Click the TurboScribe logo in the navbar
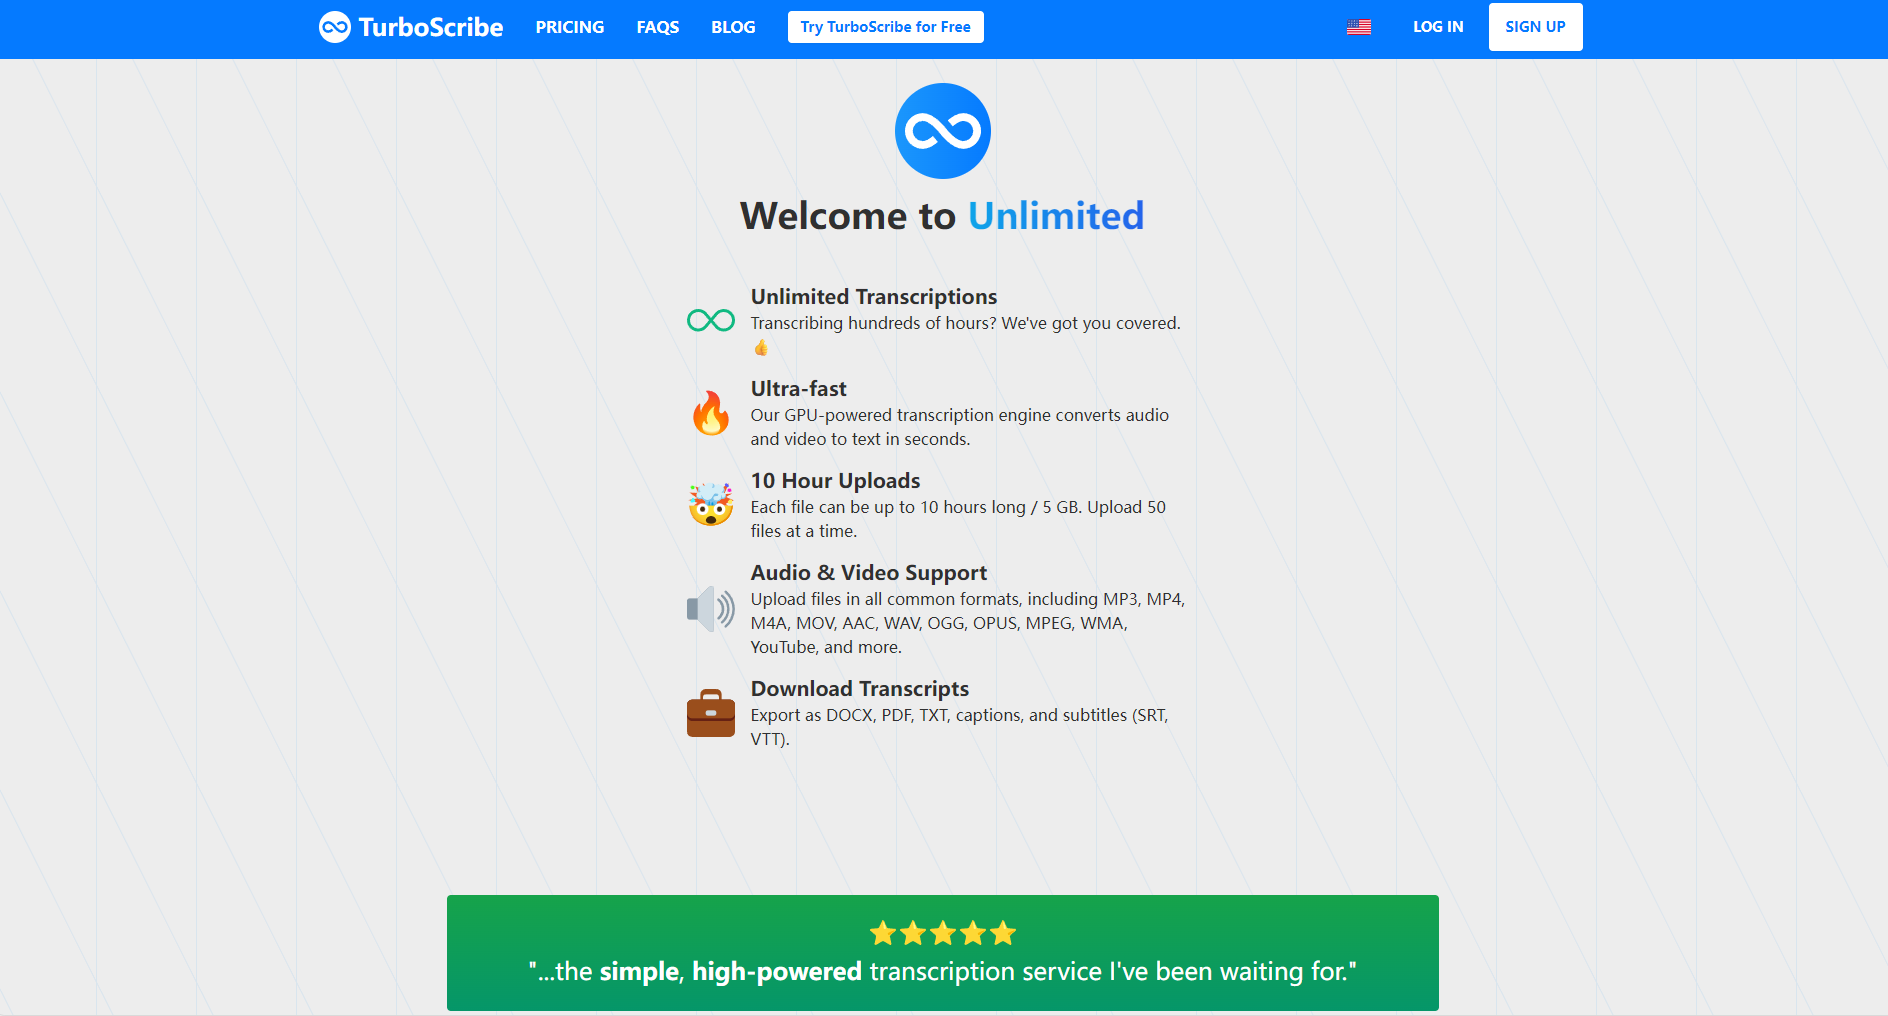Viewport: 1888px width, 1016px height. (x=411, y=27)
